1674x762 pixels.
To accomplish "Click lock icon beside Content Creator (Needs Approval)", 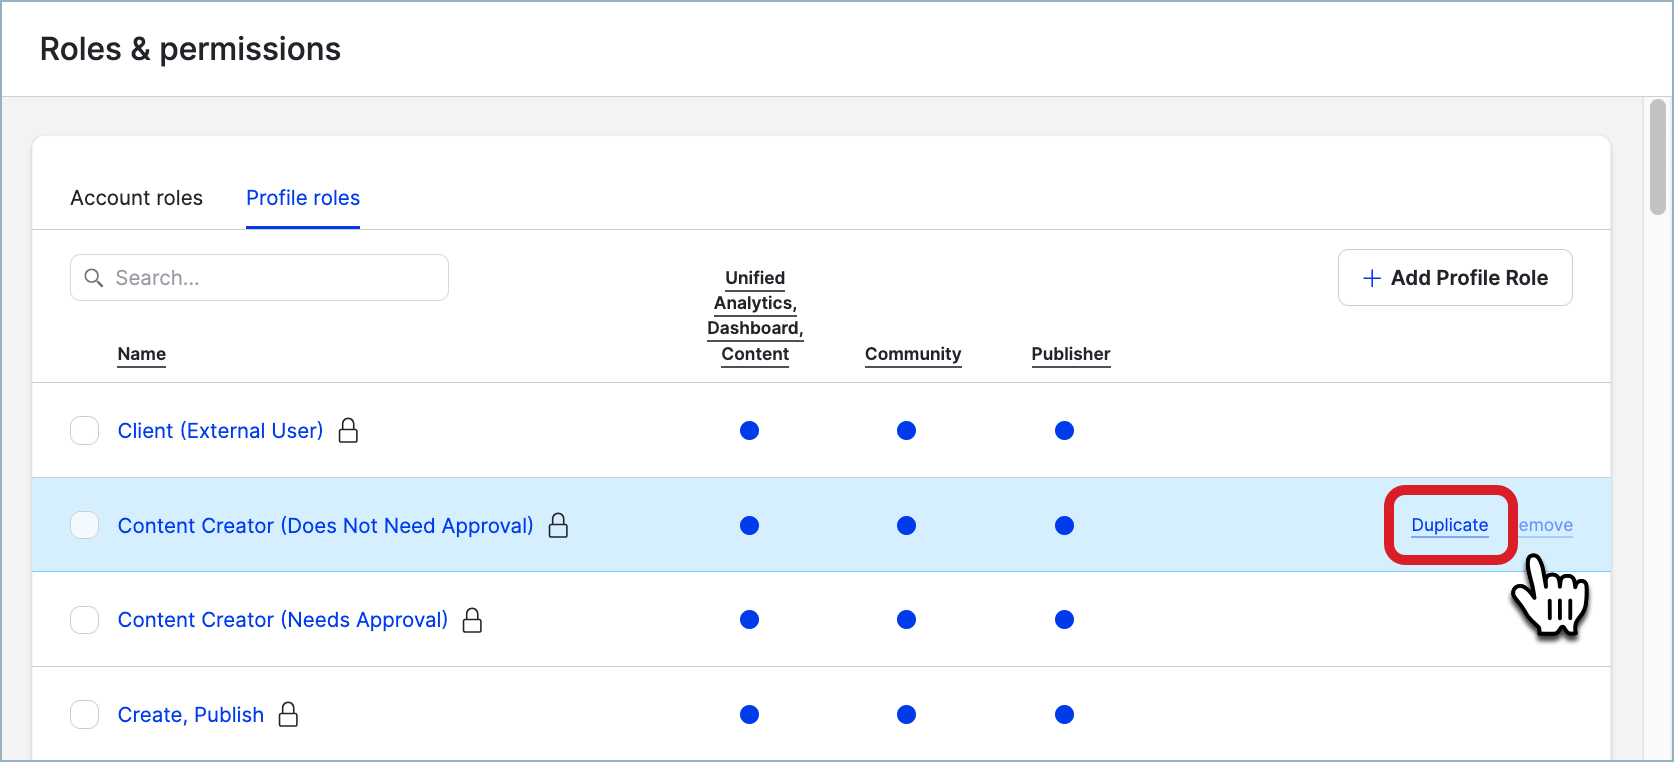I will 472,620.
